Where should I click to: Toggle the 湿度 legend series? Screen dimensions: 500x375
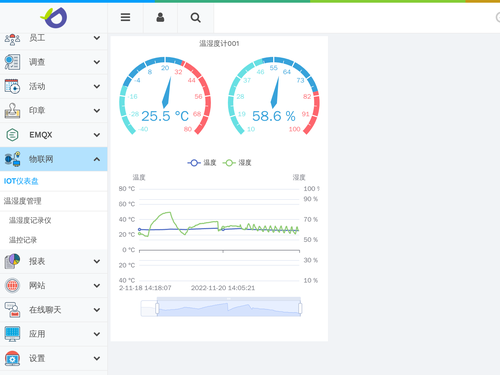(237, 163)
